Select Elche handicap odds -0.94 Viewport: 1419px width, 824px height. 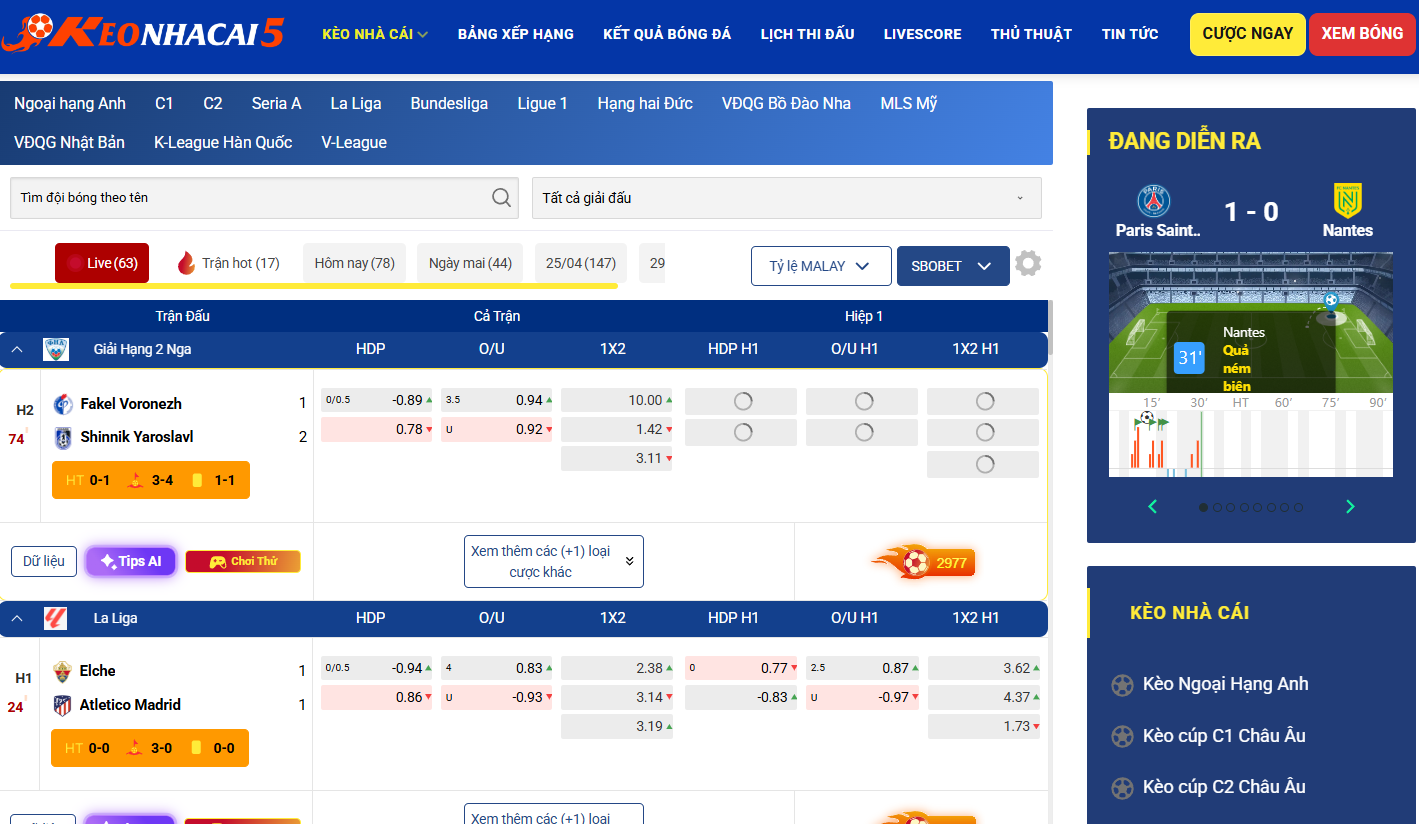pyautogui.click(x=377, y=668)
